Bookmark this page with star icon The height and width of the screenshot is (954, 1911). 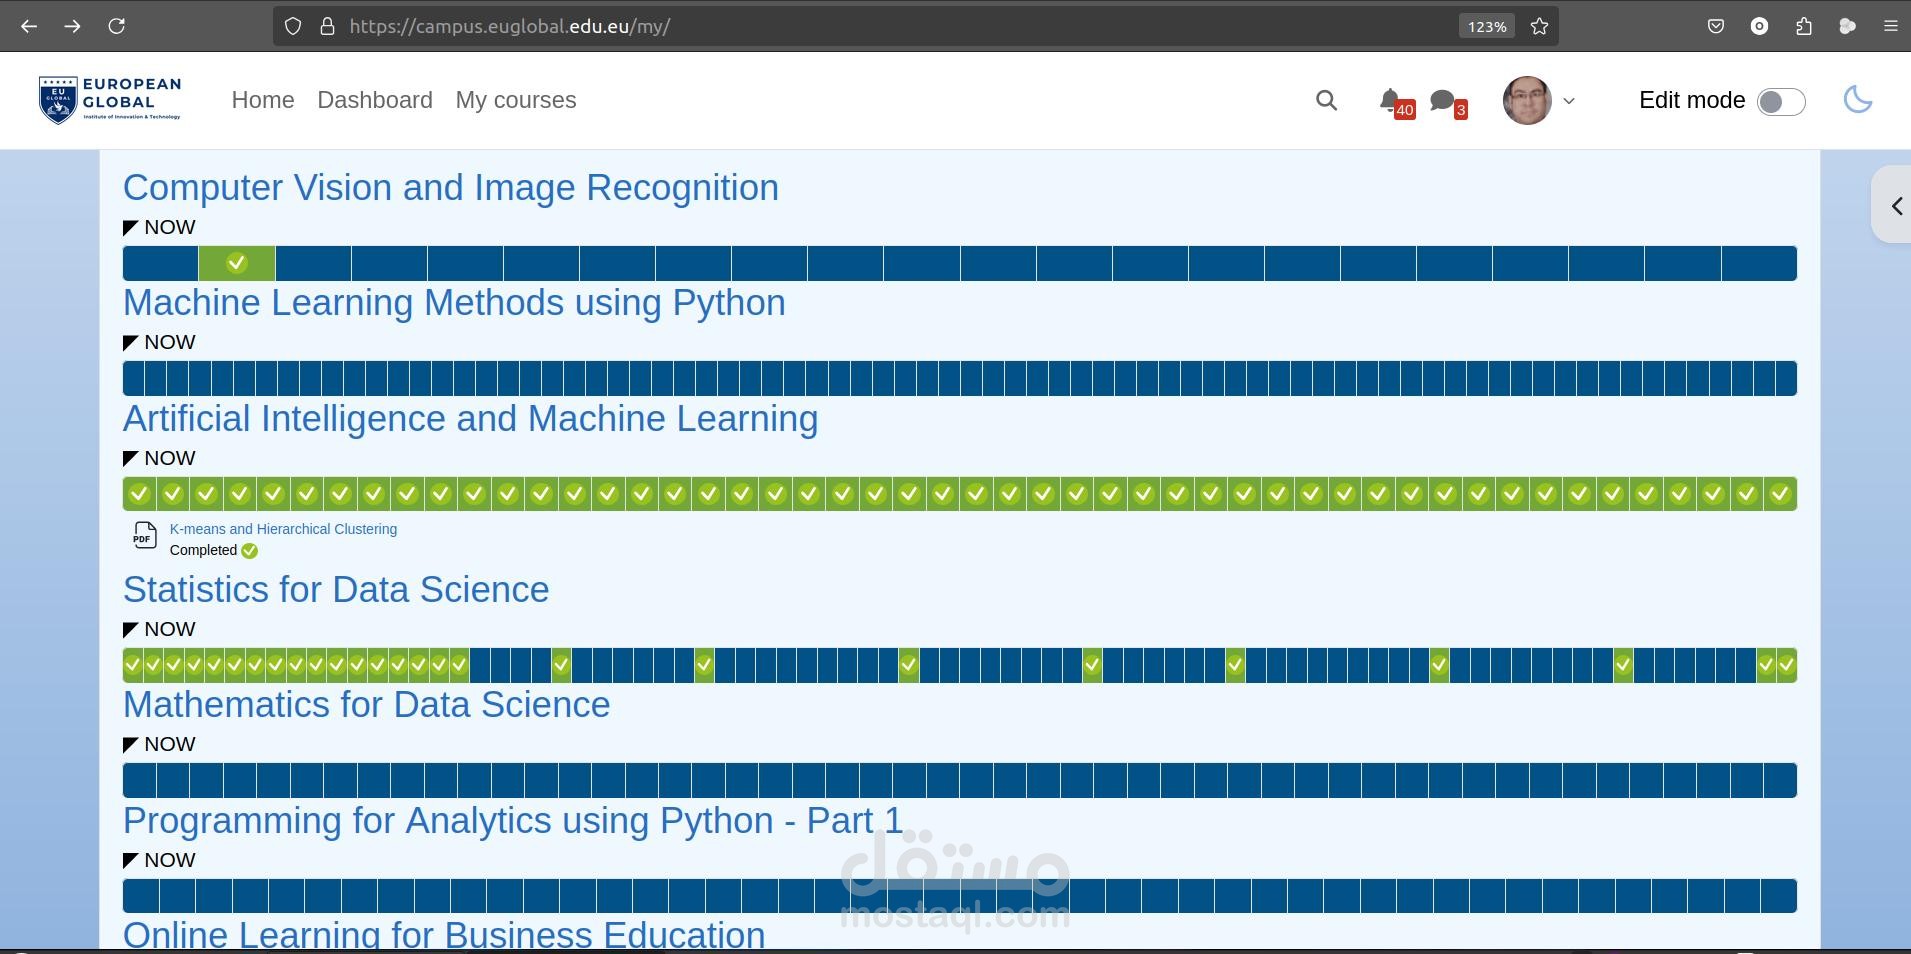tap(1540, 27)
